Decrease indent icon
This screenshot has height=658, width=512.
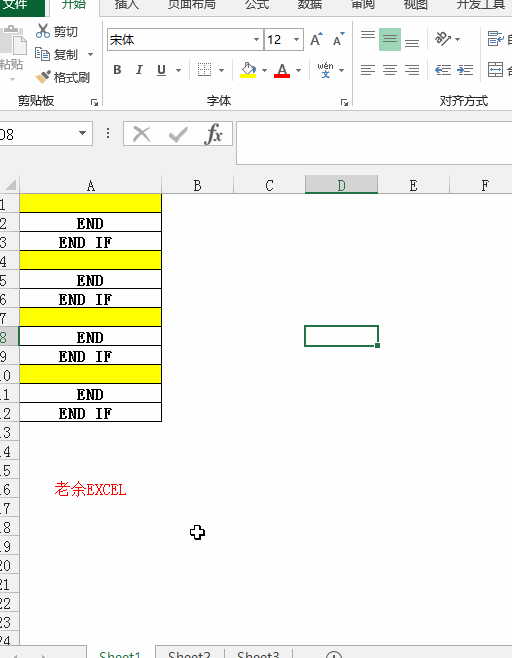click(443, 70)
